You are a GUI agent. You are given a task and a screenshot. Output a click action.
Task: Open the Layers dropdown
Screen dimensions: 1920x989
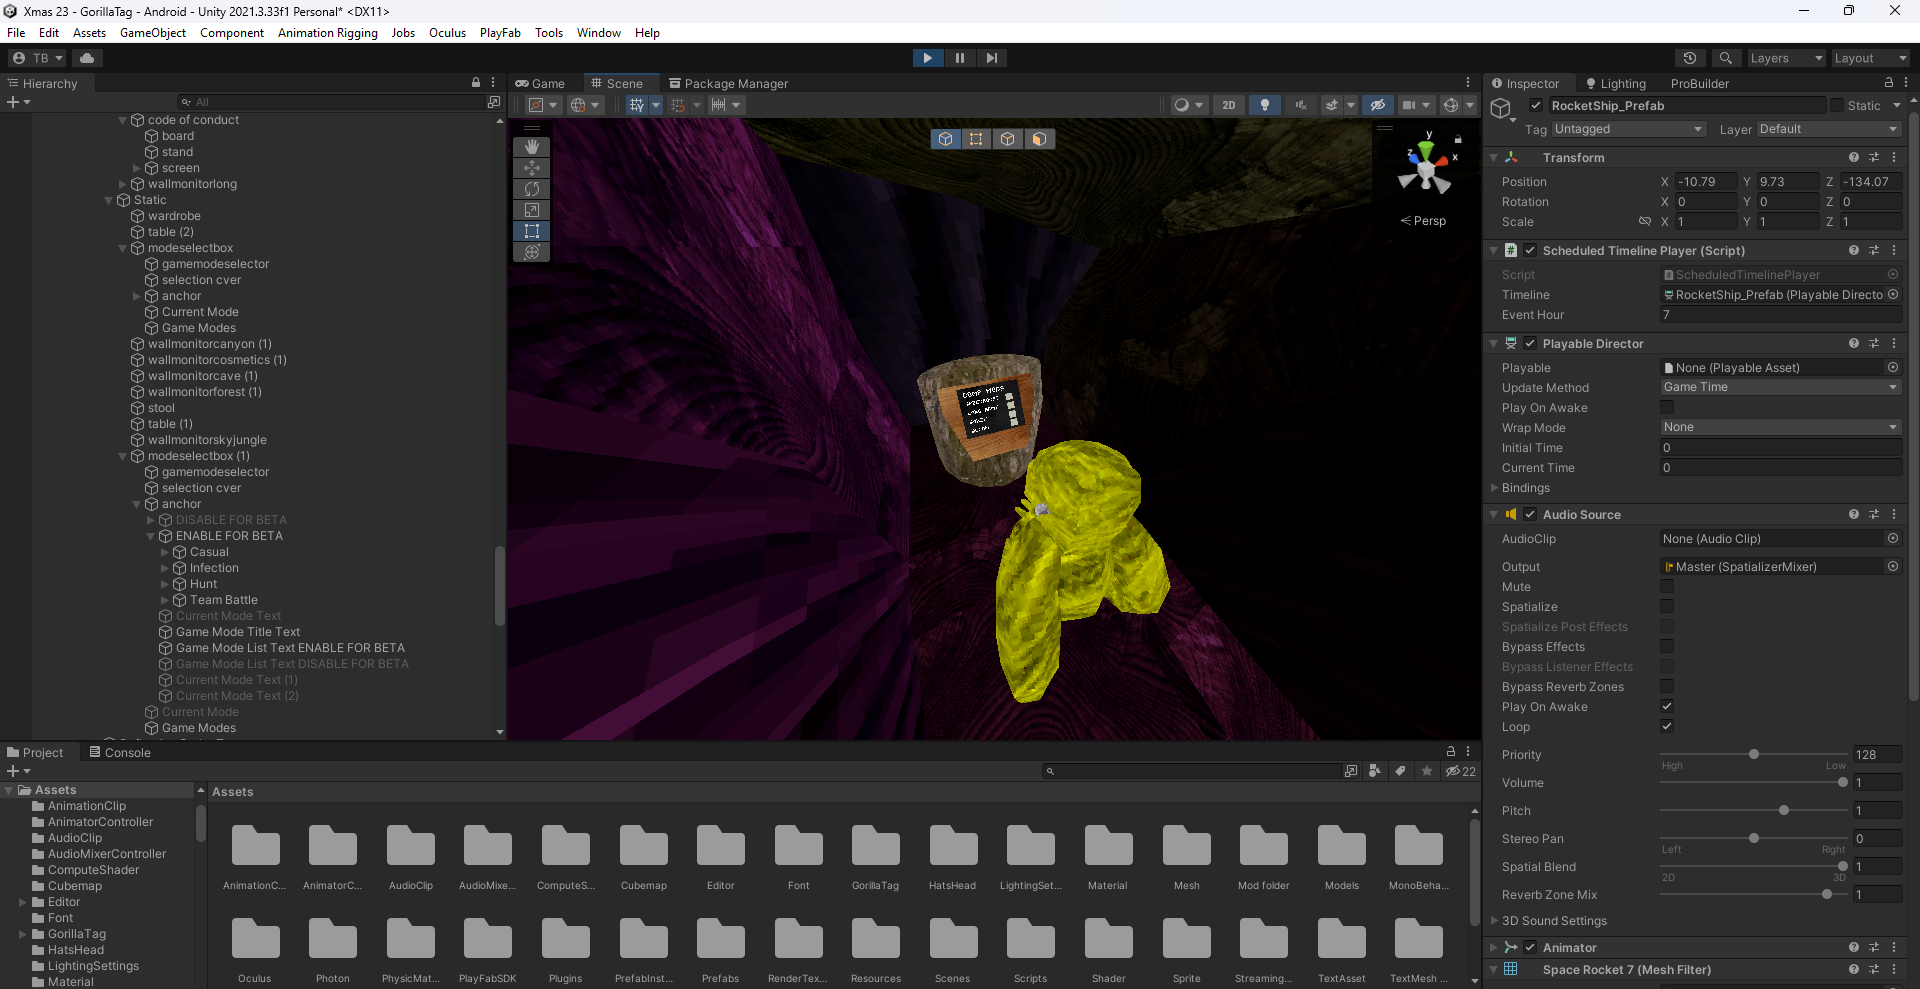(1786, 58)
